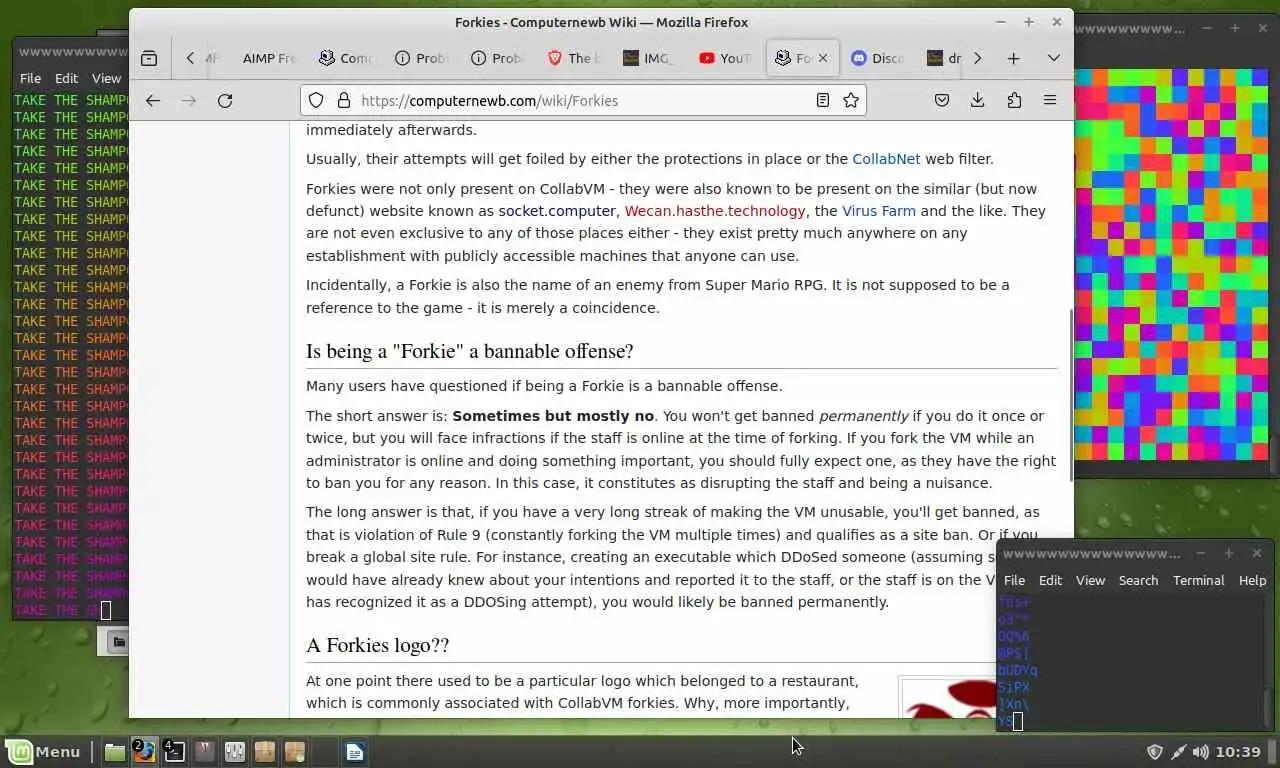Image resolution: width=1280 pixels, height=768 pixels.
Task: Open Firefox View from the tab bar
Action: [x=149, y=58]
